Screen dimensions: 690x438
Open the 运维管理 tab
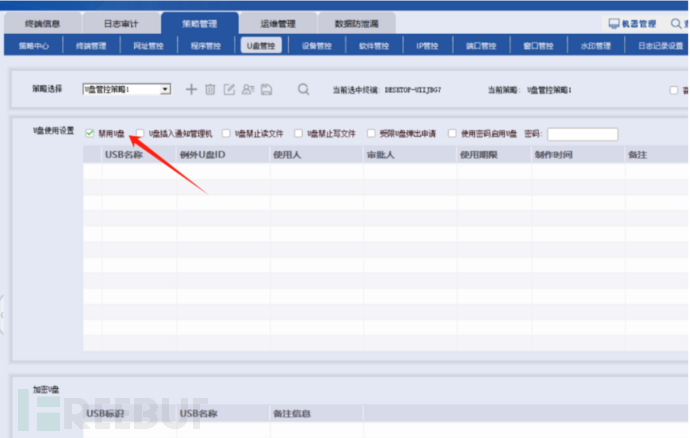click(278, 23)
